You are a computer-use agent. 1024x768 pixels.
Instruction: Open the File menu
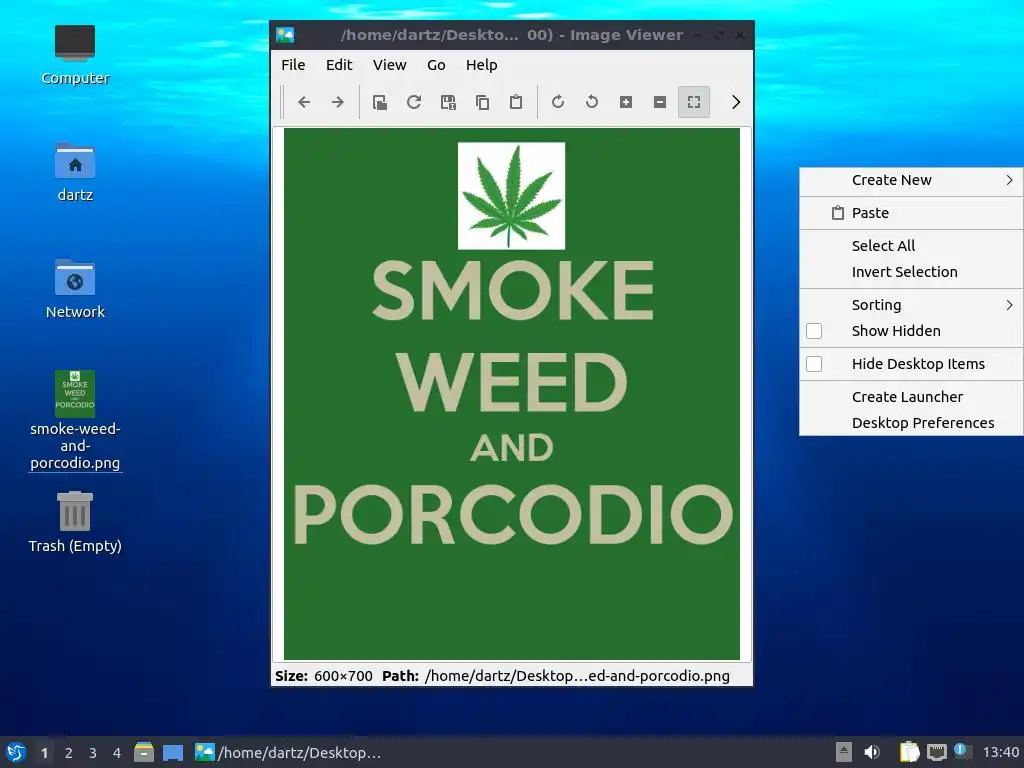[x=293, y=65]
